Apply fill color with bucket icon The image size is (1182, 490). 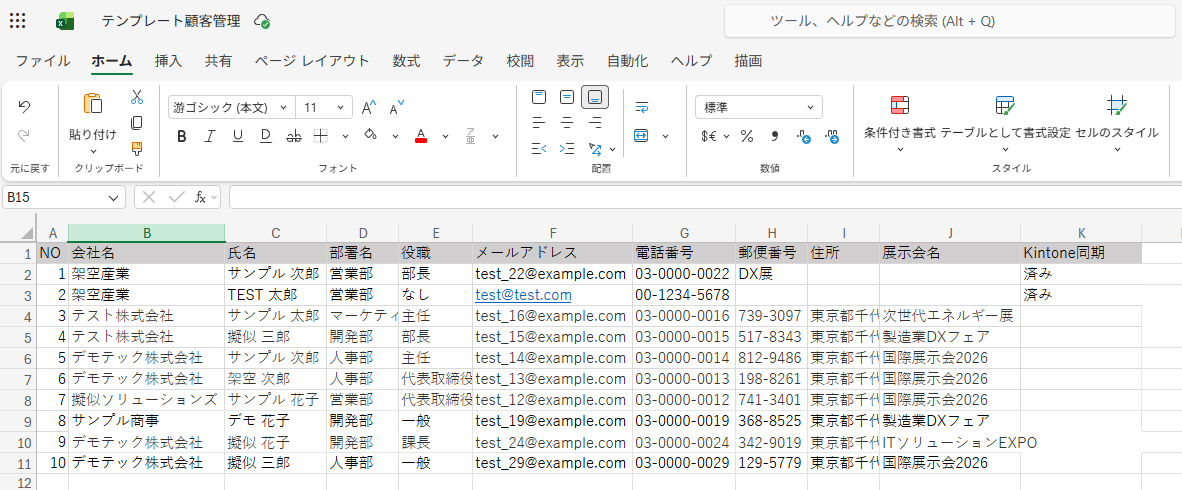370,136
